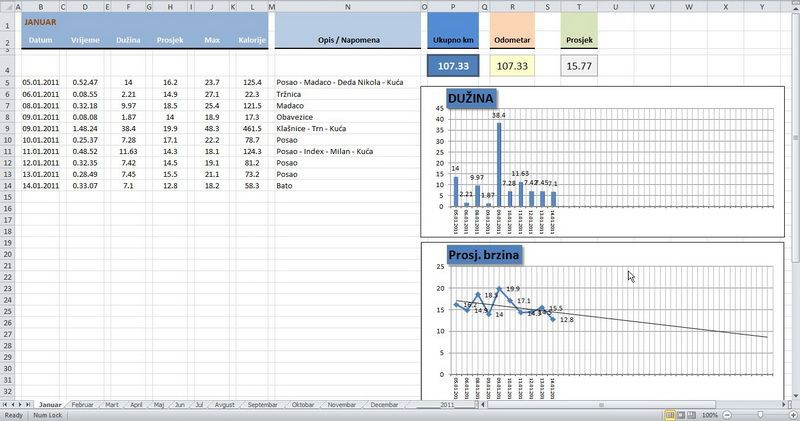The image size is (800, 421).
Task: Click the 100% zoom level button
Action: click(710, 415)
